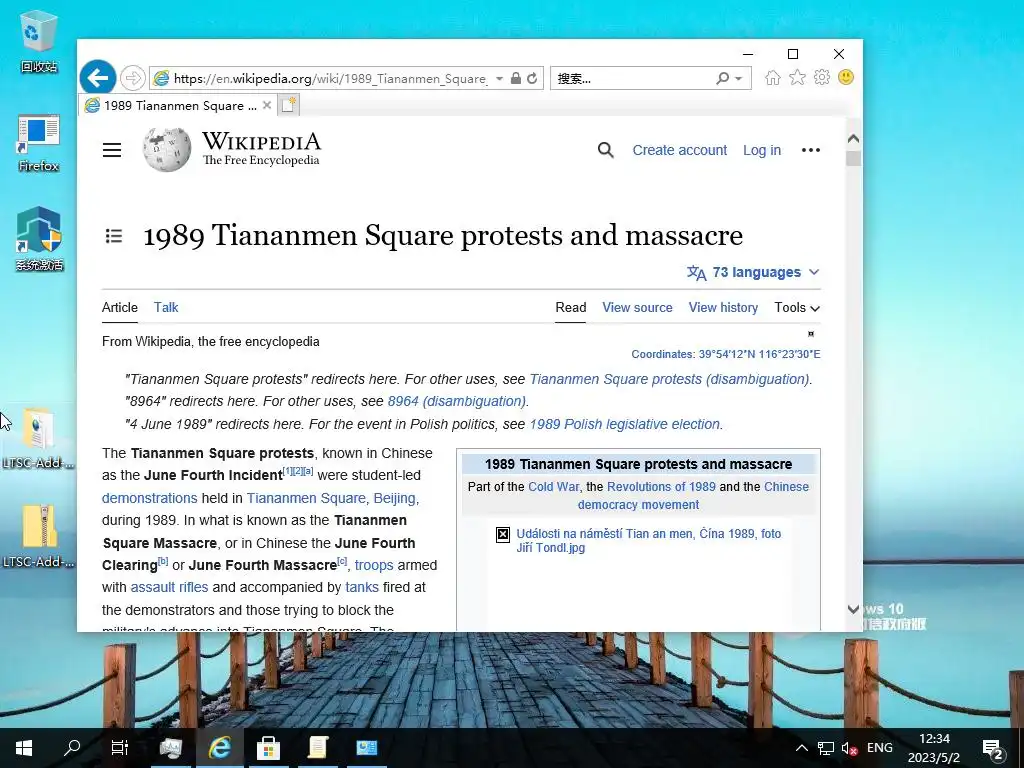Select the Firefox desktop shortcut
Viewport: 1024px width, 768px height.
(x=39, y=143)
